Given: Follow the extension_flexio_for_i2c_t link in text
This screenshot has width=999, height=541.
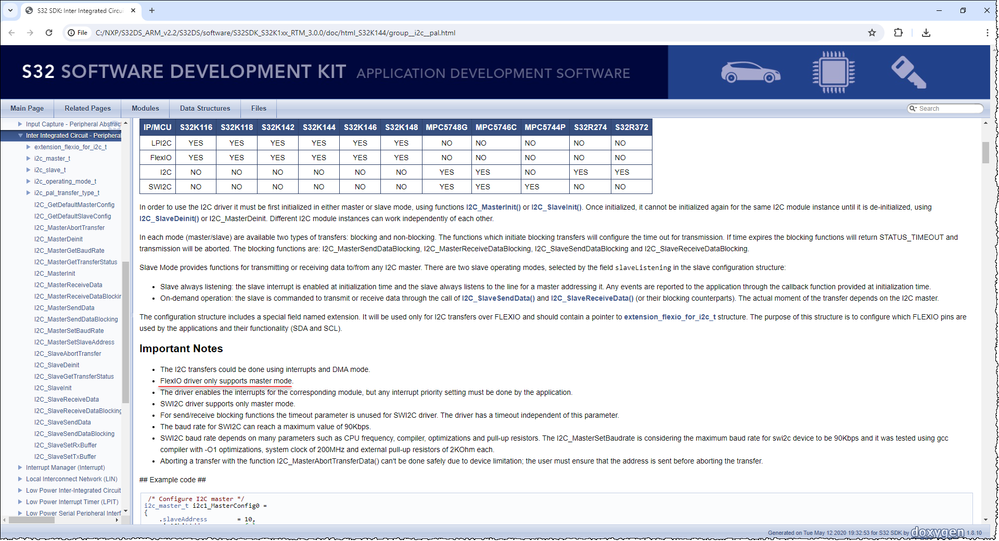Looking at the screenshot, I should click(x=670, y=317).
